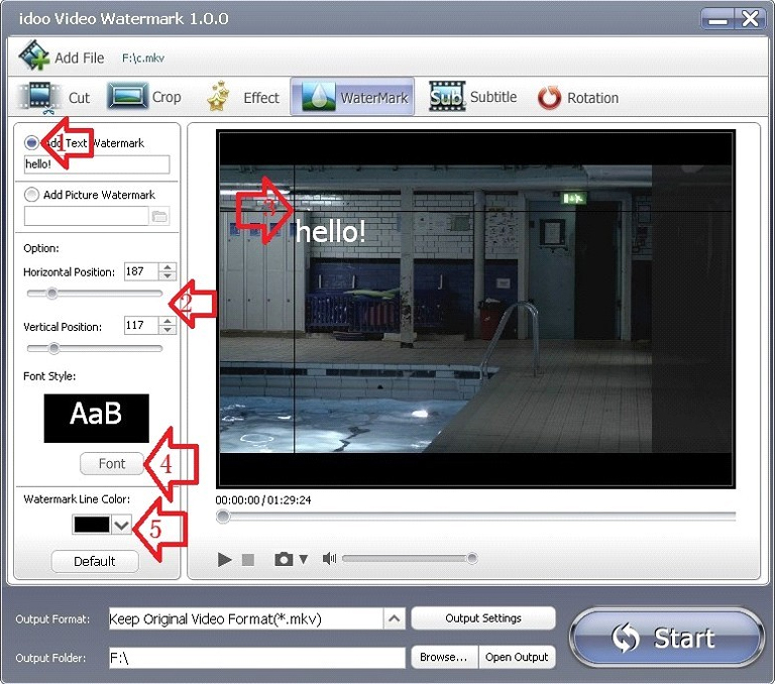Screen dimensions: 775x684
Task: Click the Font button
Action: [x=112, y=464]
